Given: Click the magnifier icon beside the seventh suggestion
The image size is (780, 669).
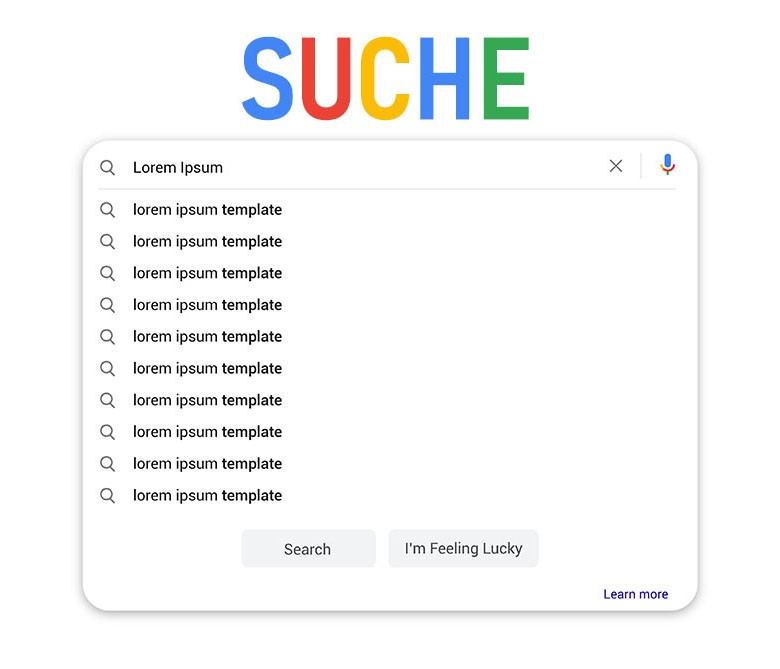Looking at the screenshot, I should 107,400.
